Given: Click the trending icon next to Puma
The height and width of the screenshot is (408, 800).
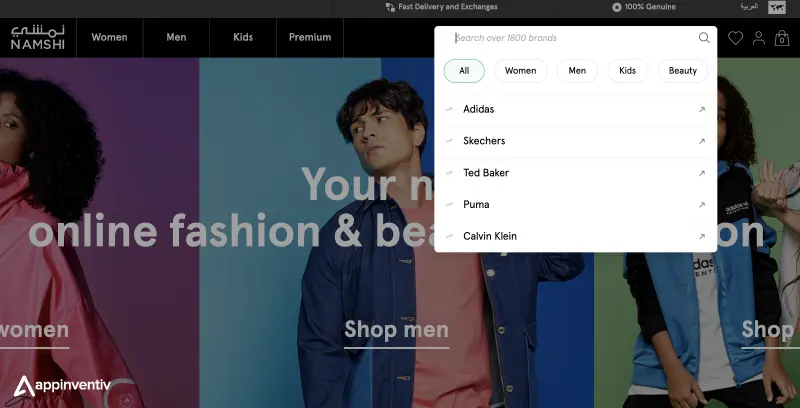Looking at the screenshot, I should click(449, 205).
